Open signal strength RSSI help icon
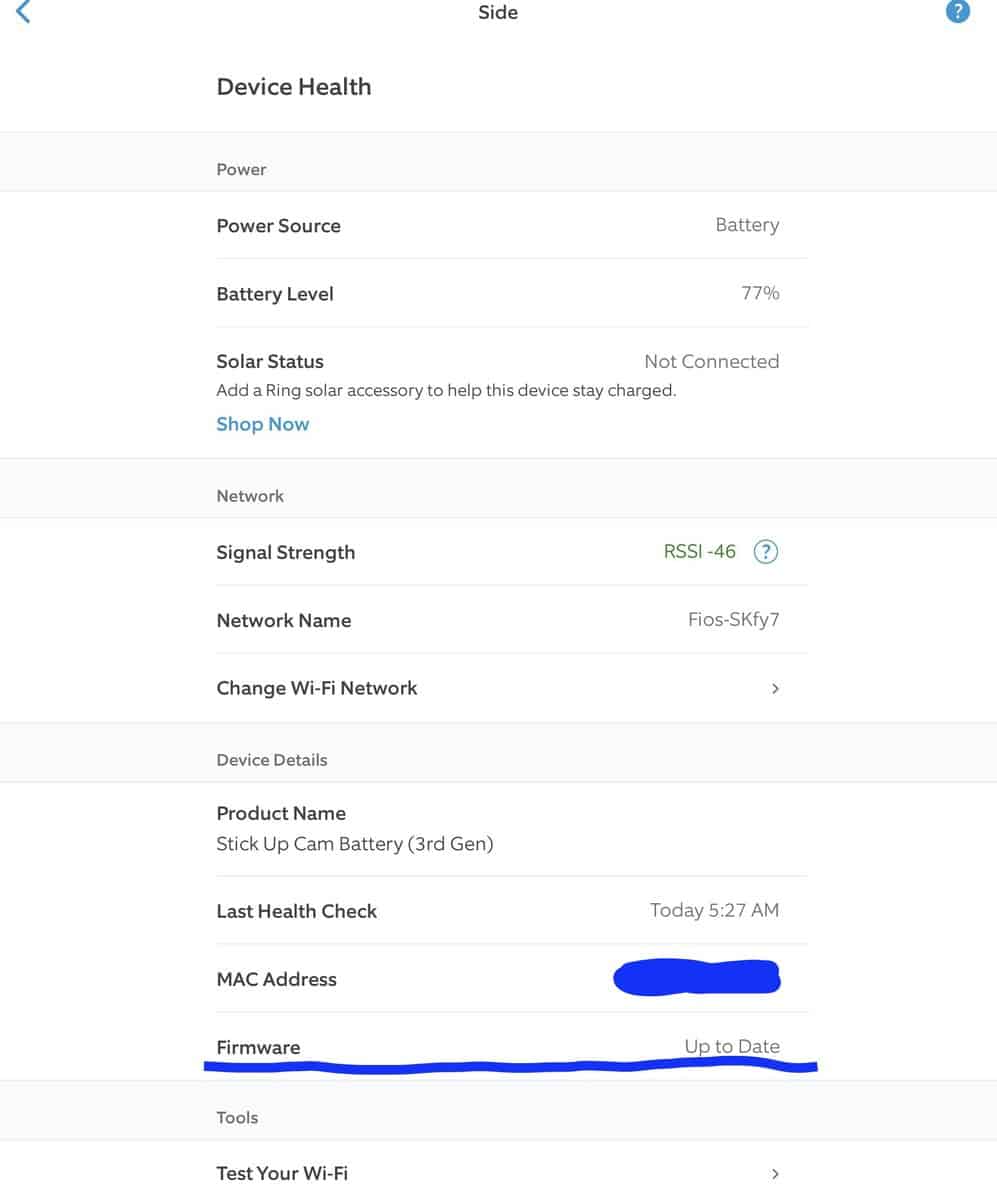 tap(765, 551)
